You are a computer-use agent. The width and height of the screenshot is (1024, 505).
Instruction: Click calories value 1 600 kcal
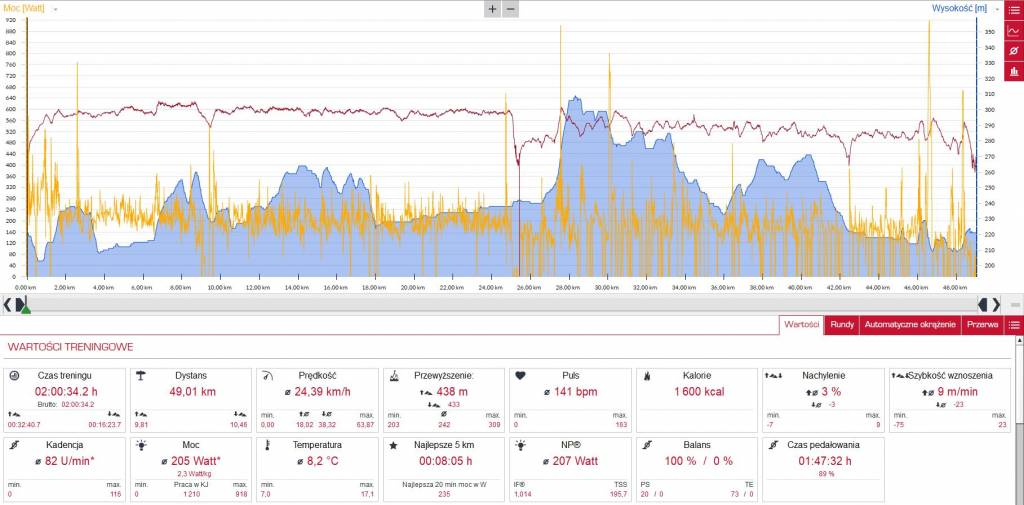699,392
